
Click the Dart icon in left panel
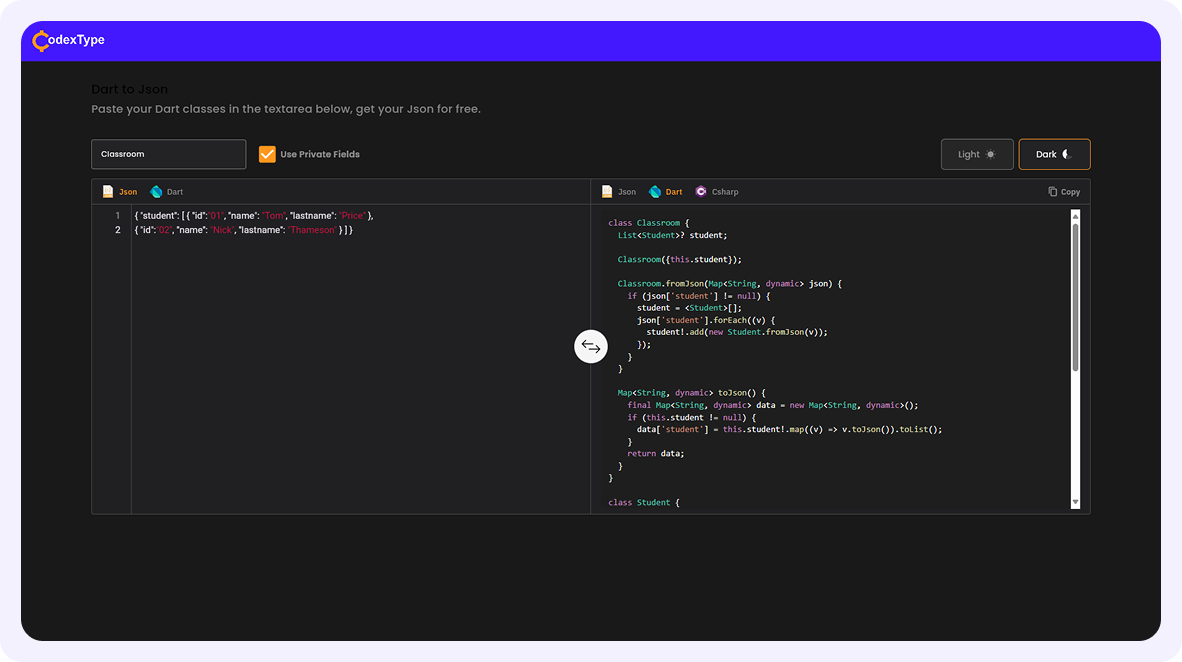pos(156,192)
